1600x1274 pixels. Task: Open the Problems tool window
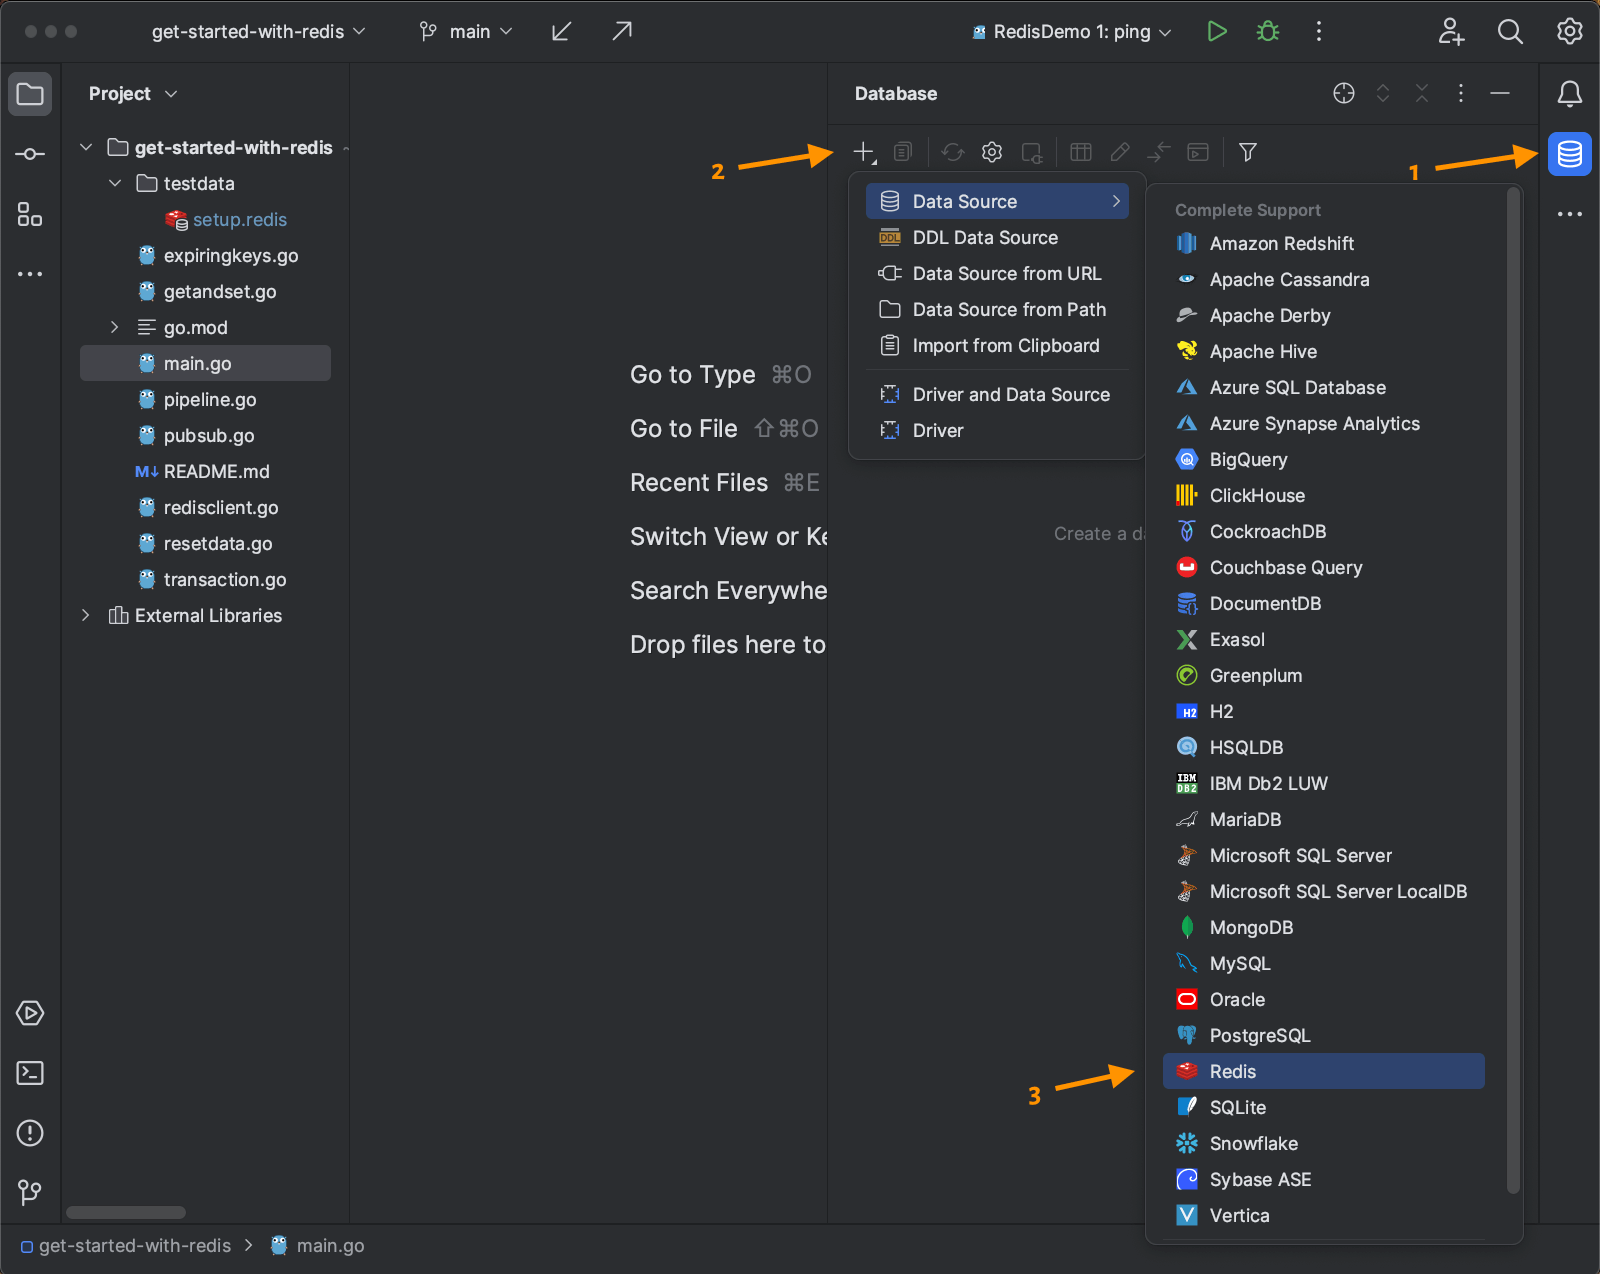pyautogui.click(x=30, y=1133)
